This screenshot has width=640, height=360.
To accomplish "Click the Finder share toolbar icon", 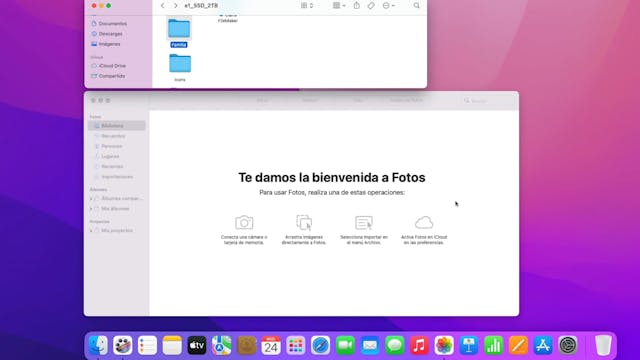I will [x=357, y=6].
